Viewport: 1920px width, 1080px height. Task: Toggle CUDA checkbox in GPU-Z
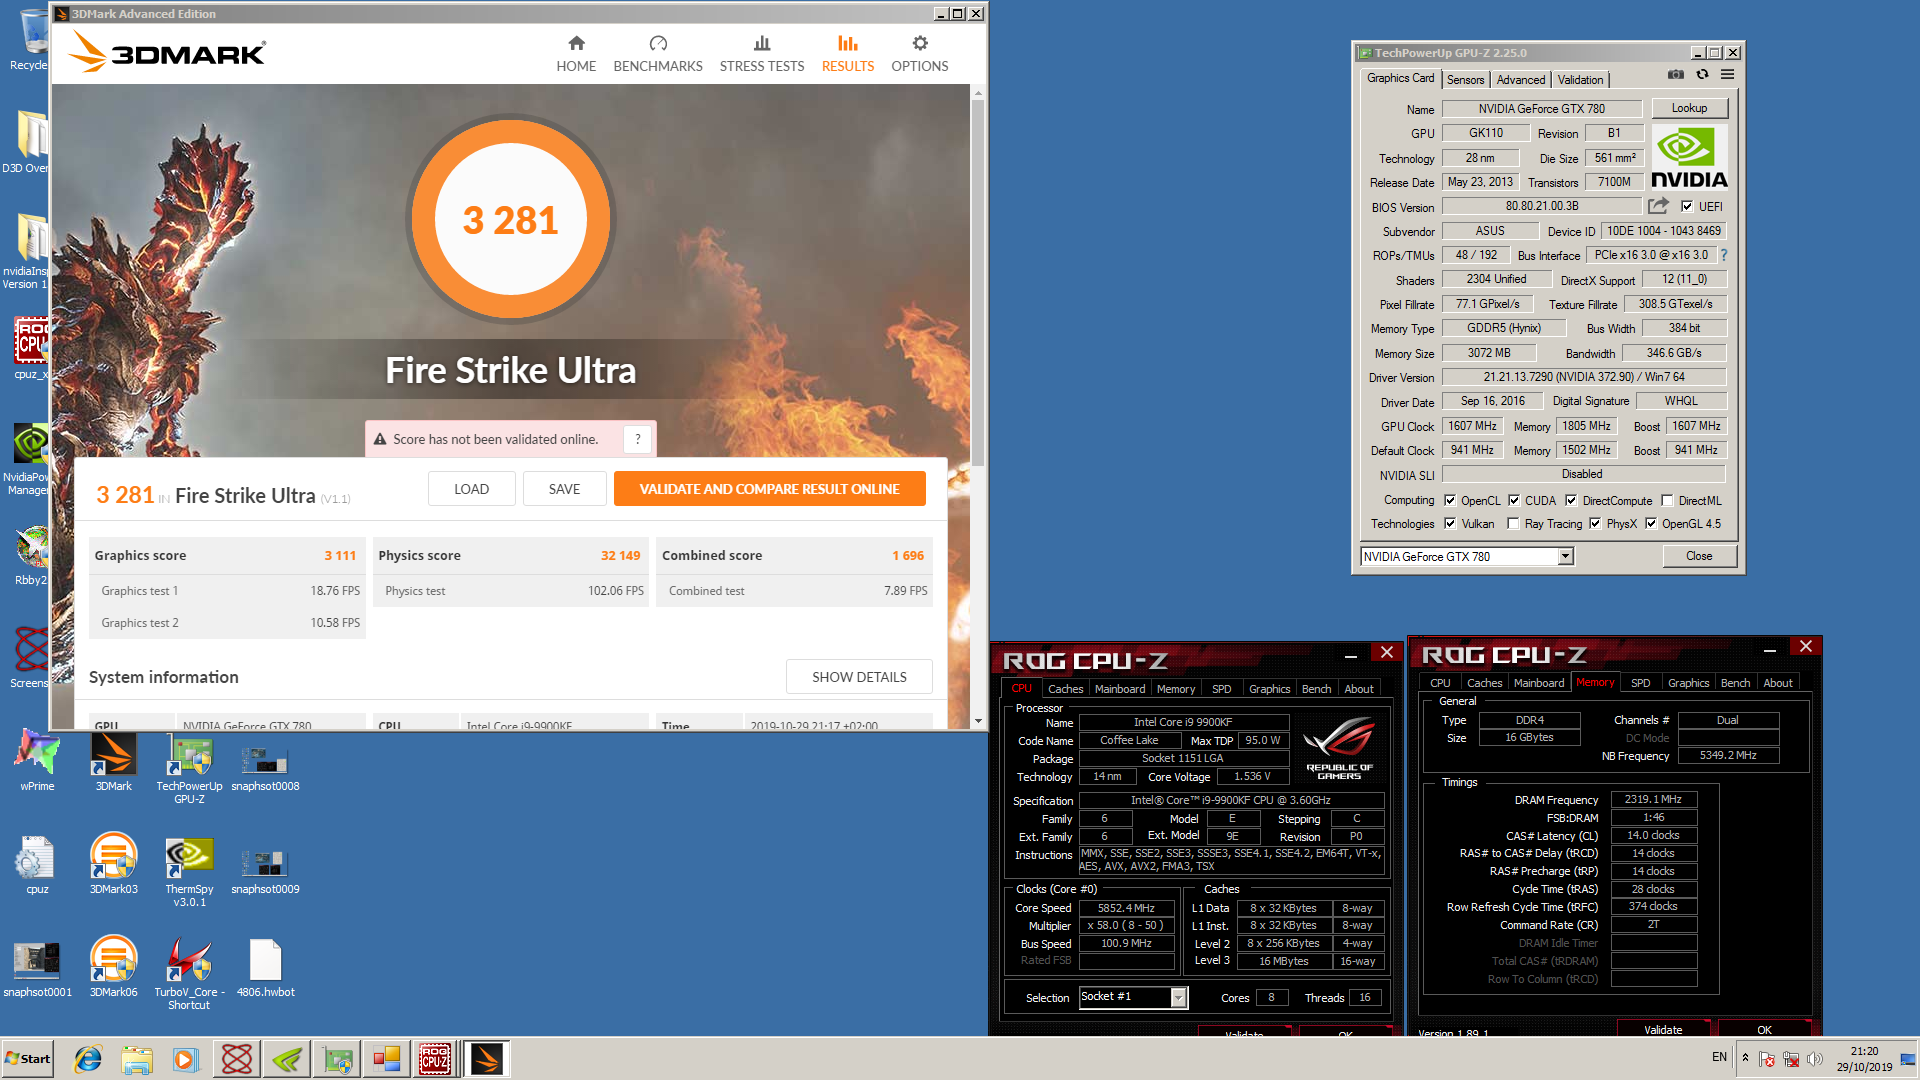tap(1514, 501)
